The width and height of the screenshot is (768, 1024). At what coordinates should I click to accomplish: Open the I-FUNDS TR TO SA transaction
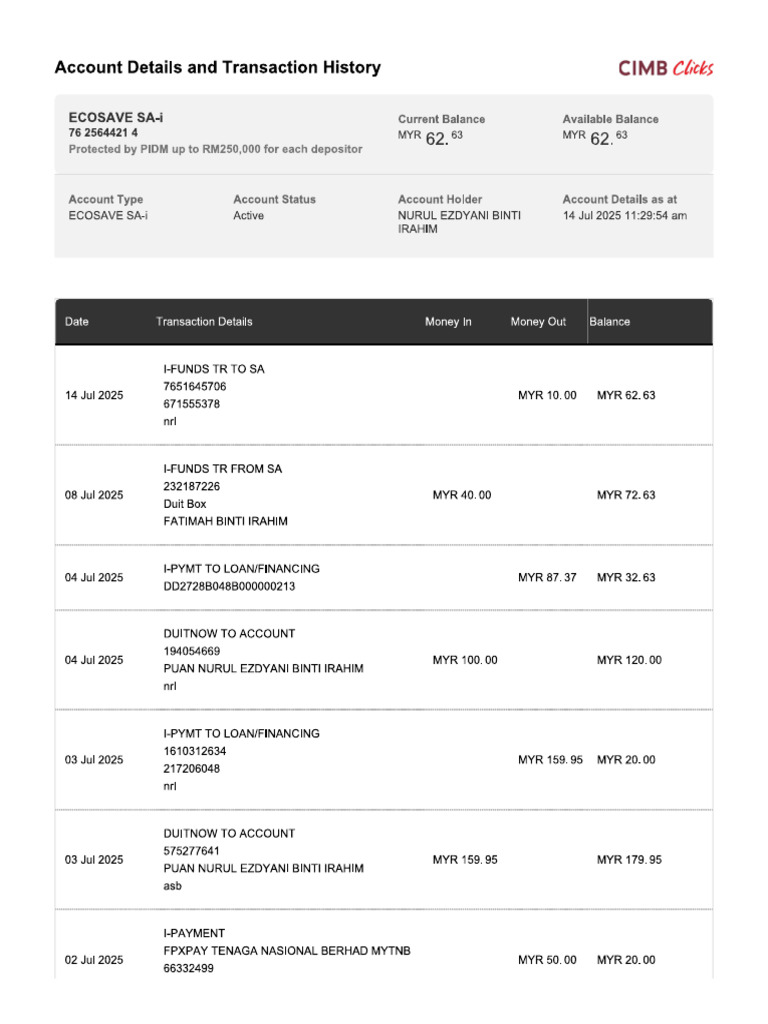[214, 369]
